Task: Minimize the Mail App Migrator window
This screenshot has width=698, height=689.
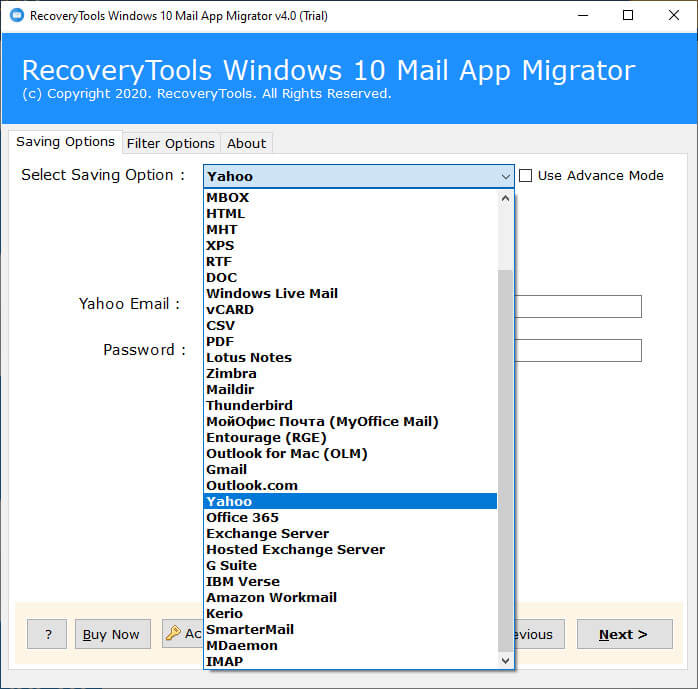Action: tap(583, 16)
